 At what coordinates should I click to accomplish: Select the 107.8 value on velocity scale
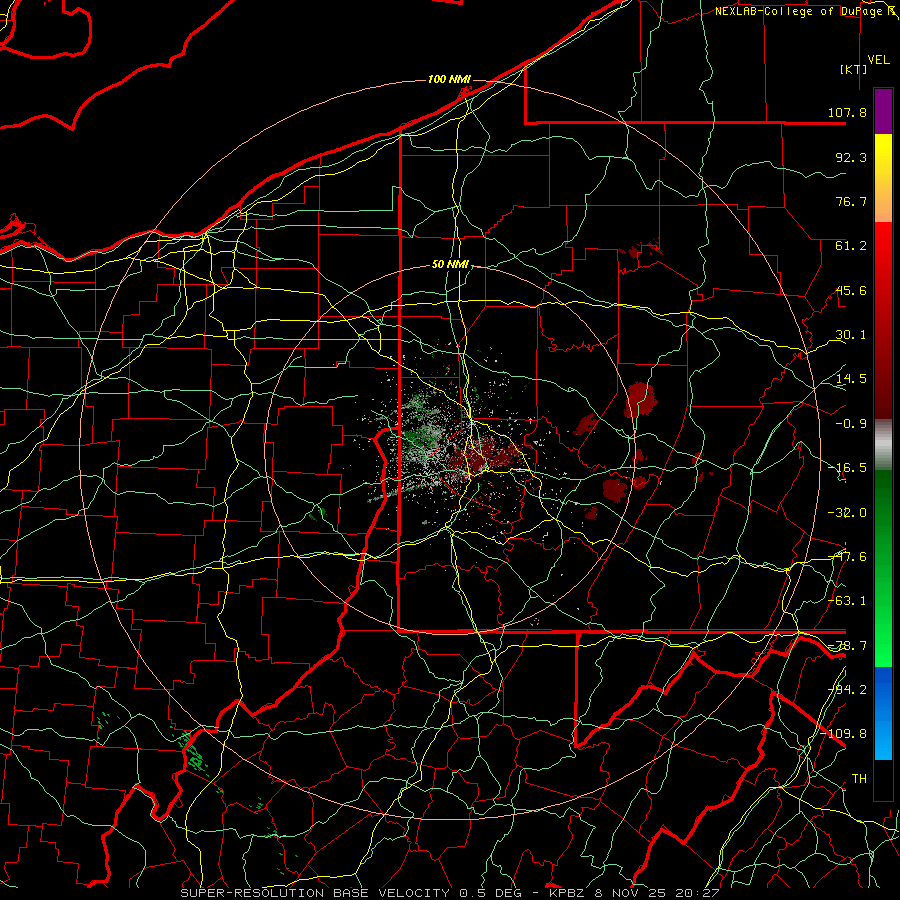(x=847, y=112)
